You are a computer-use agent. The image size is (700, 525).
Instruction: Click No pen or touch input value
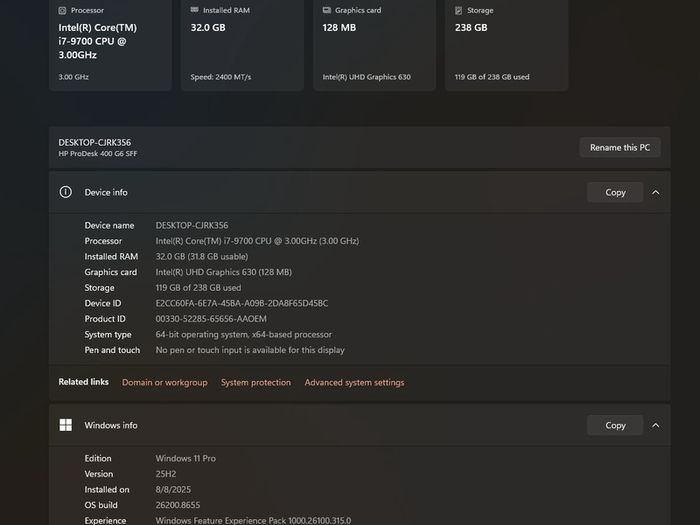pyautogui.click(x=250, y=350)
